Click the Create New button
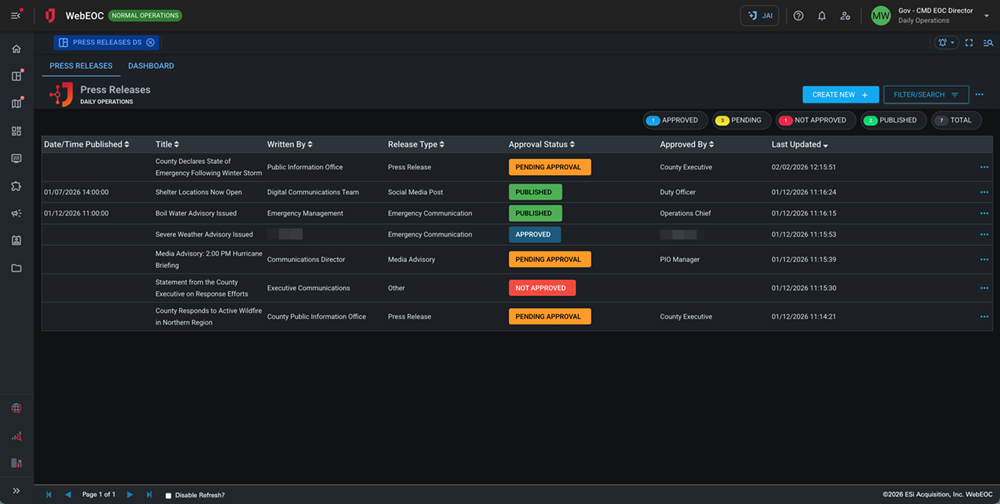 point(840,95)
